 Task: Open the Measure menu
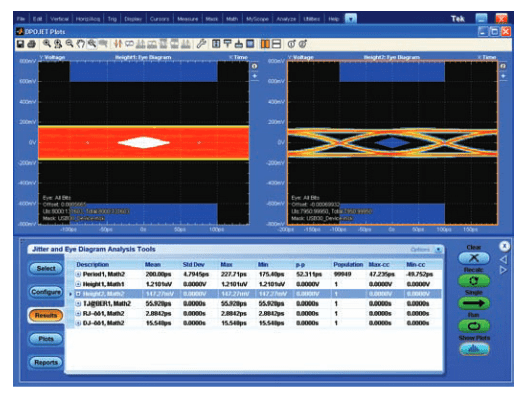pos(188,19)
